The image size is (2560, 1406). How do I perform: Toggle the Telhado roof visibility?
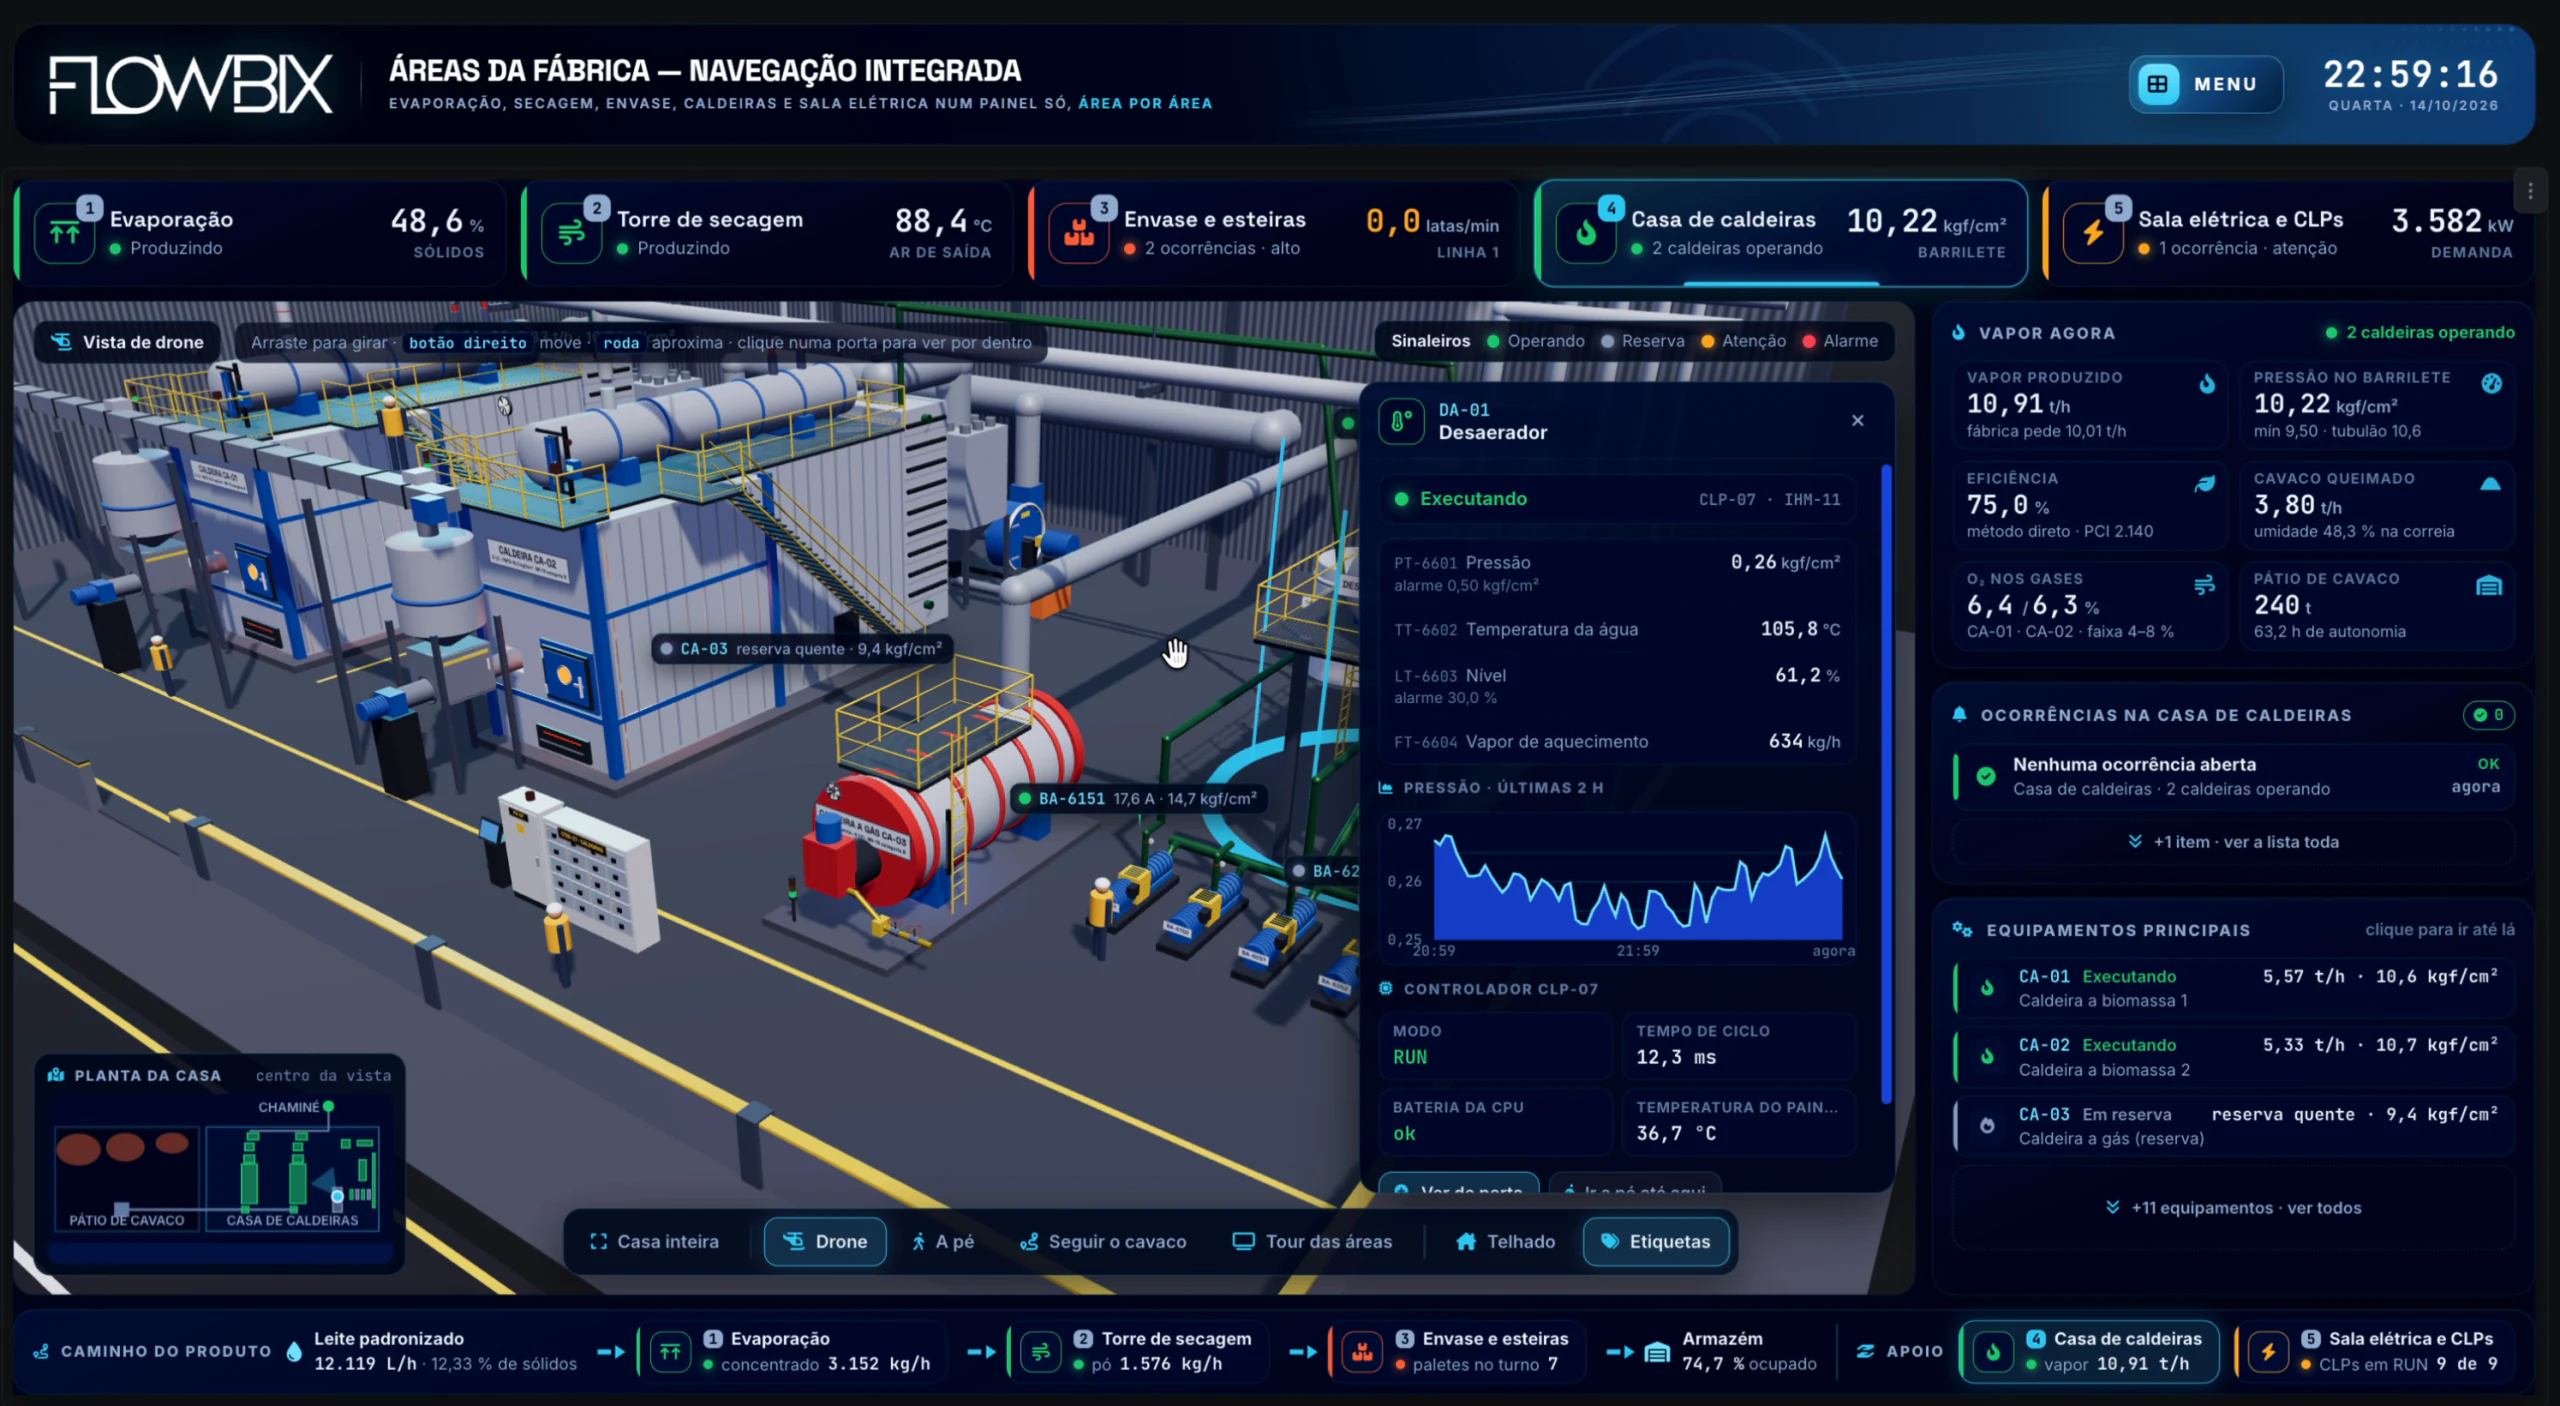pos(1506,1241)
